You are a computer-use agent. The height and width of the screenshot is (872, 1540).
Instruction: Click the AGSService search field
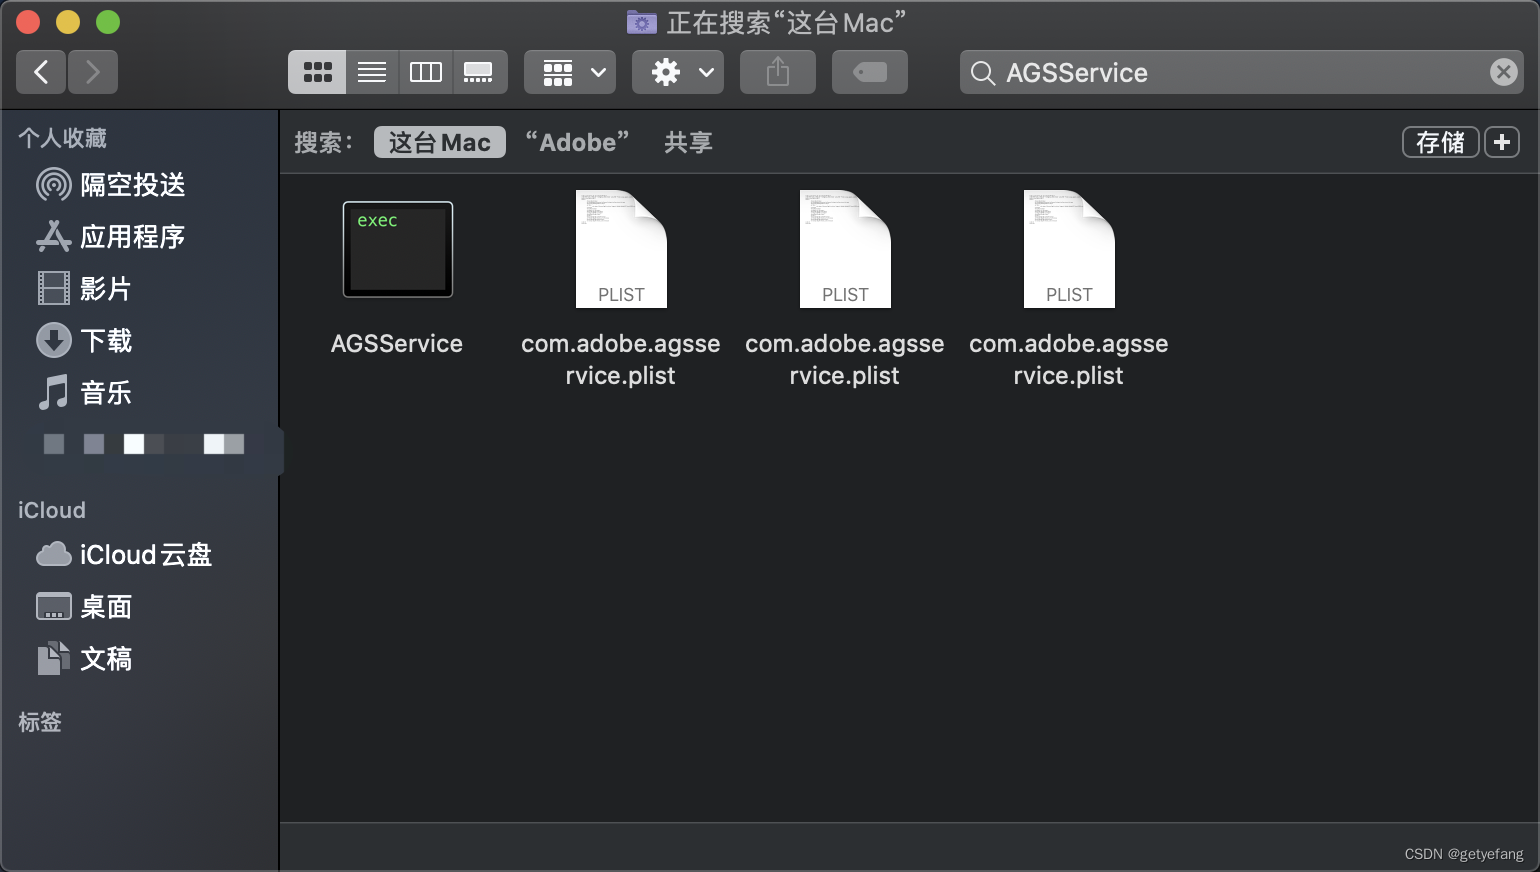(x=1241, y=72)
